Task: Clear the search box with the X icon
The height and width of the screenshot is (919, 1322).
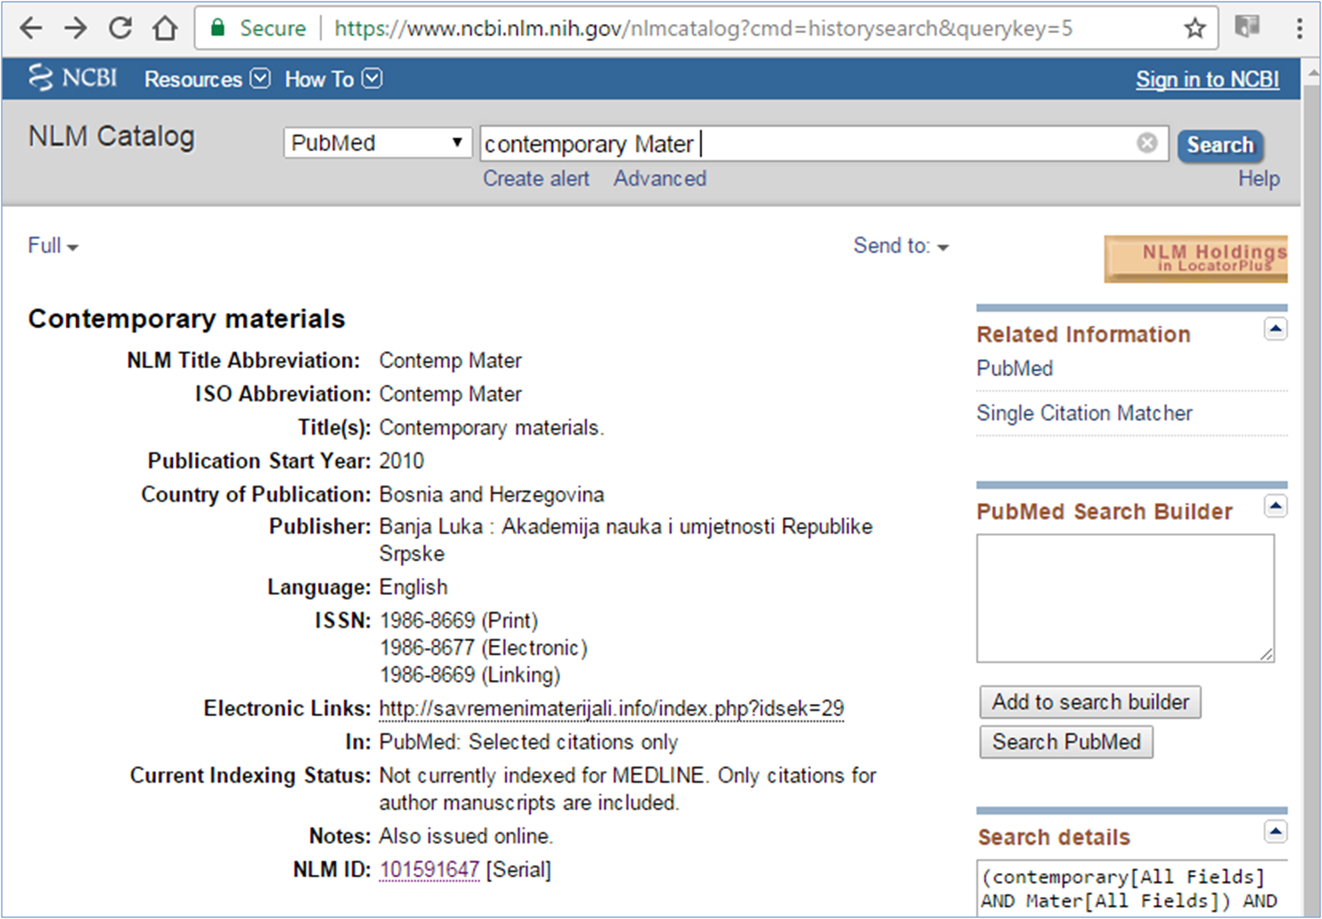Action: pos(1147,143)
